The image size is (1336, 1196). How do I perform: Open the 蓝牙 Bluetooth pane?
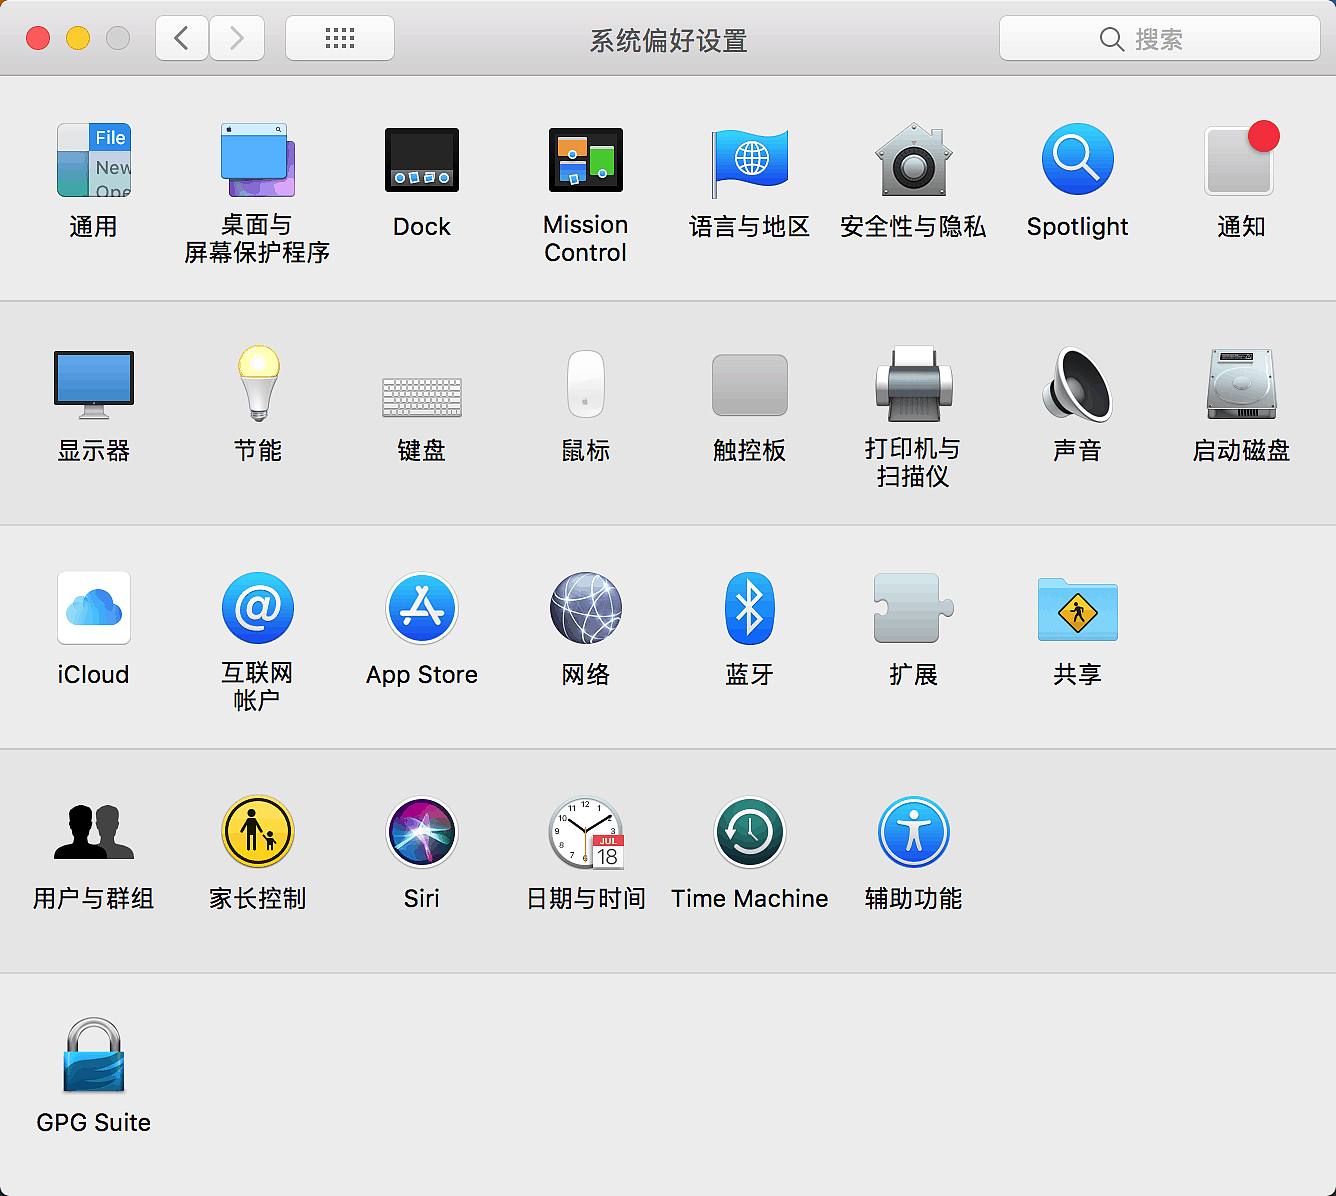[749, 609]
